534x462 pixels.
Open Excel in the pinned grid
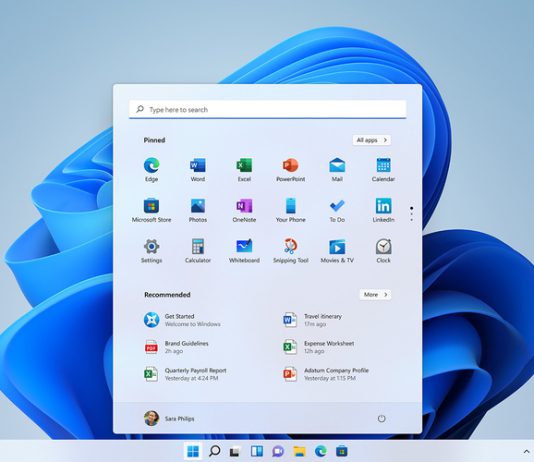coord(244,169)
